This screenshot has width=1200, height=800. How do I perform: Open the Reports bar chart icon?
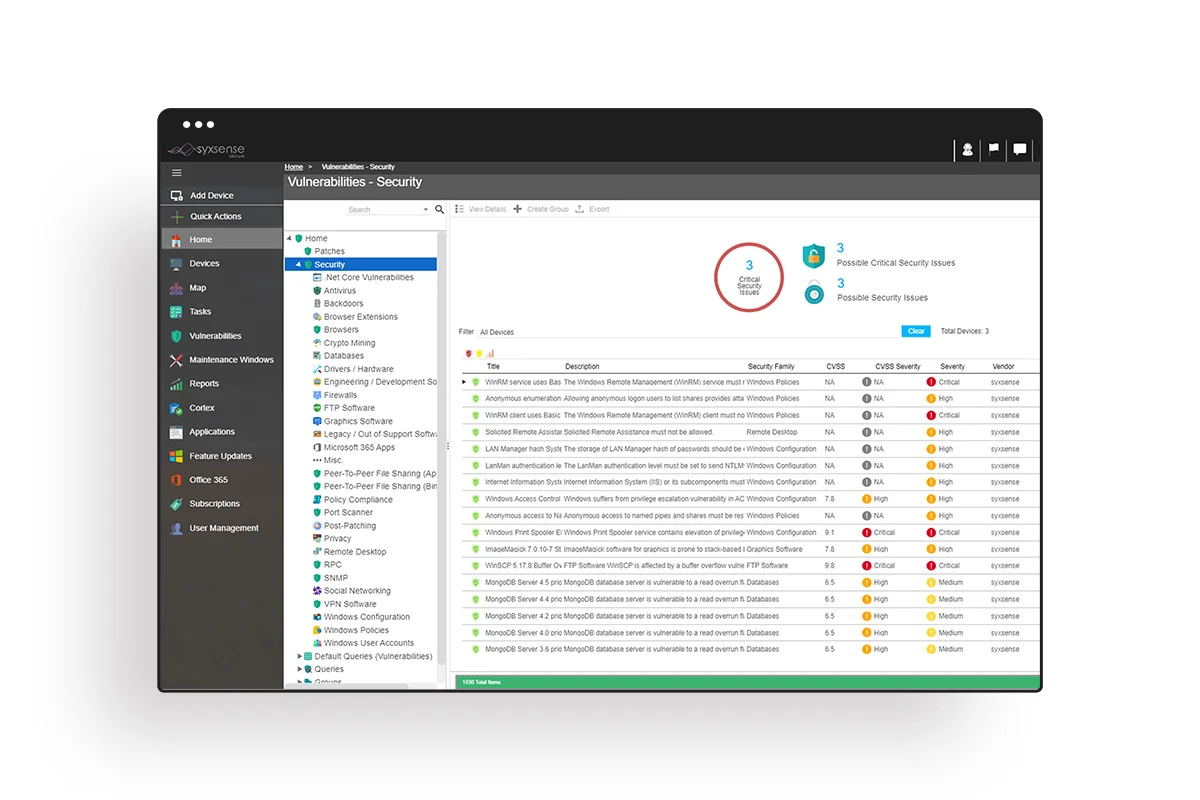point(177,384)
